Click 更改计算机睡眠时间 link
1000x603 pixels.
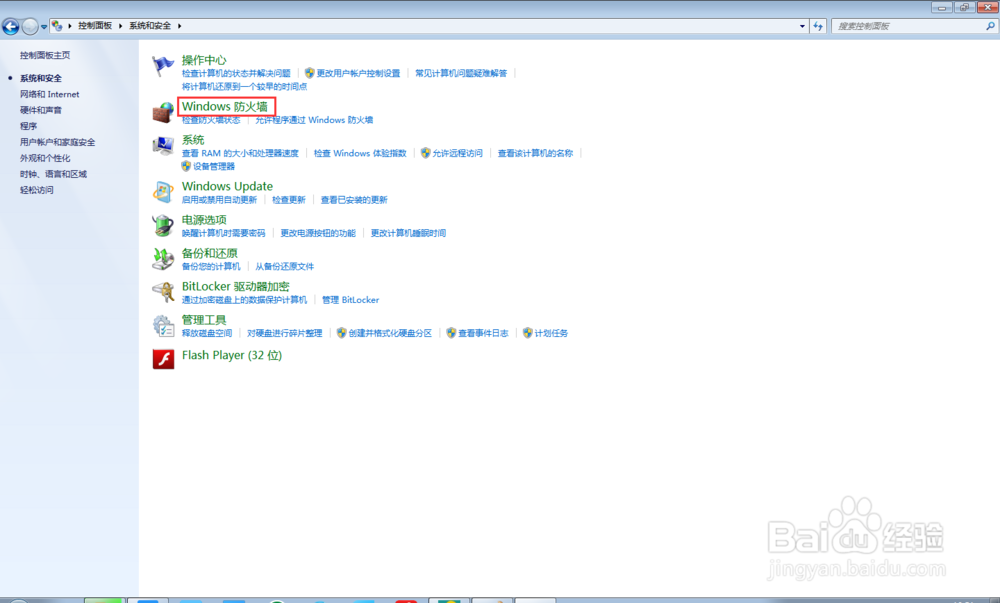tap(408, 233)
